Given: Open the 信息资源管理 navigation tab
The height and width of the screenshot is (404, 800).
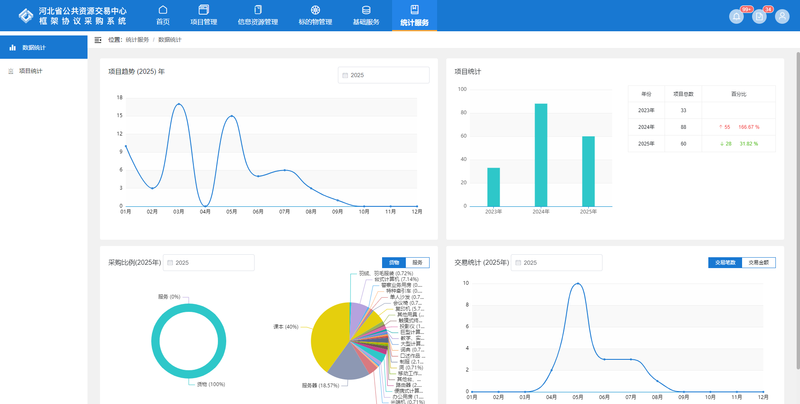Looking at the screenshot, I should (258, 15).
